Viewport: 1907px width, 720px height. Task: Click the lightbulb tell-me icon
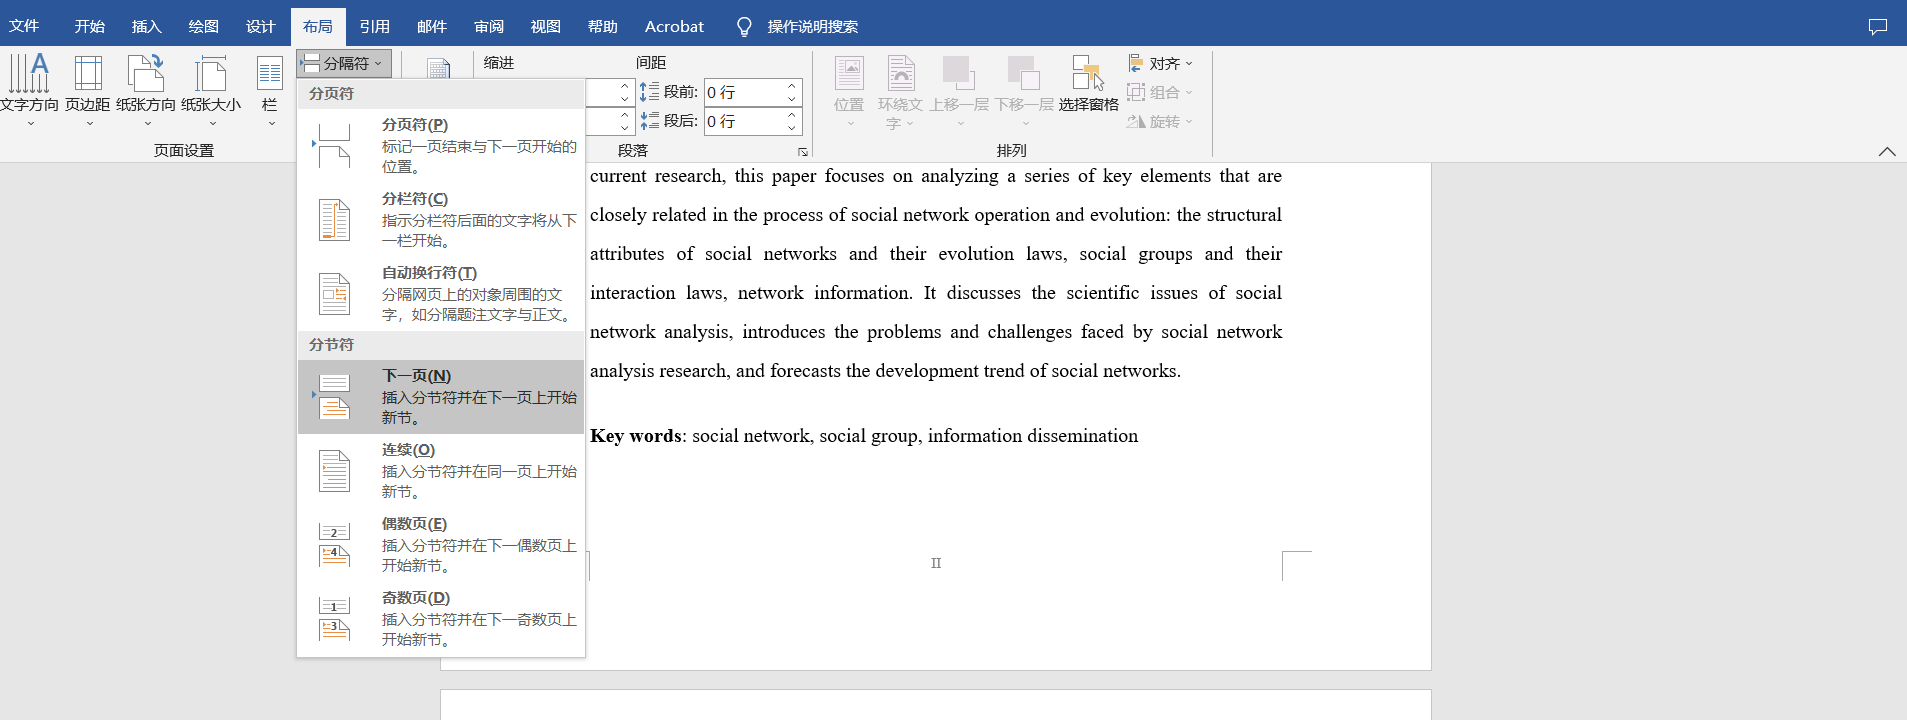tap(743, 27)
